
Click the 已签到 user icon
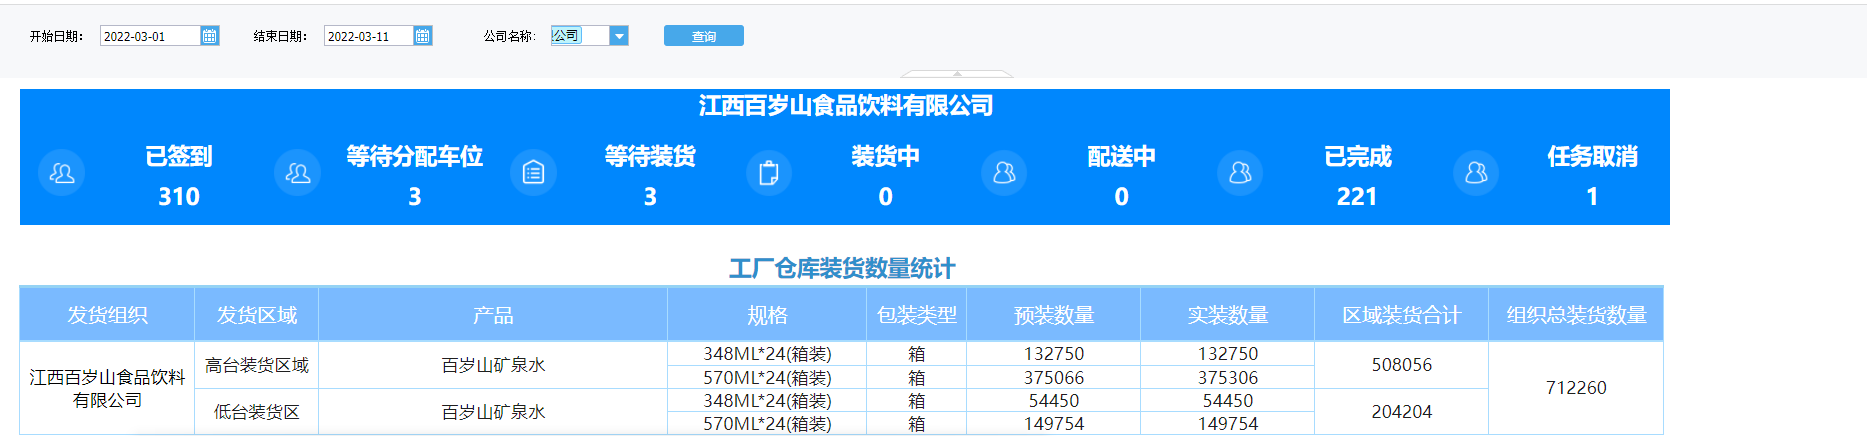61,173
